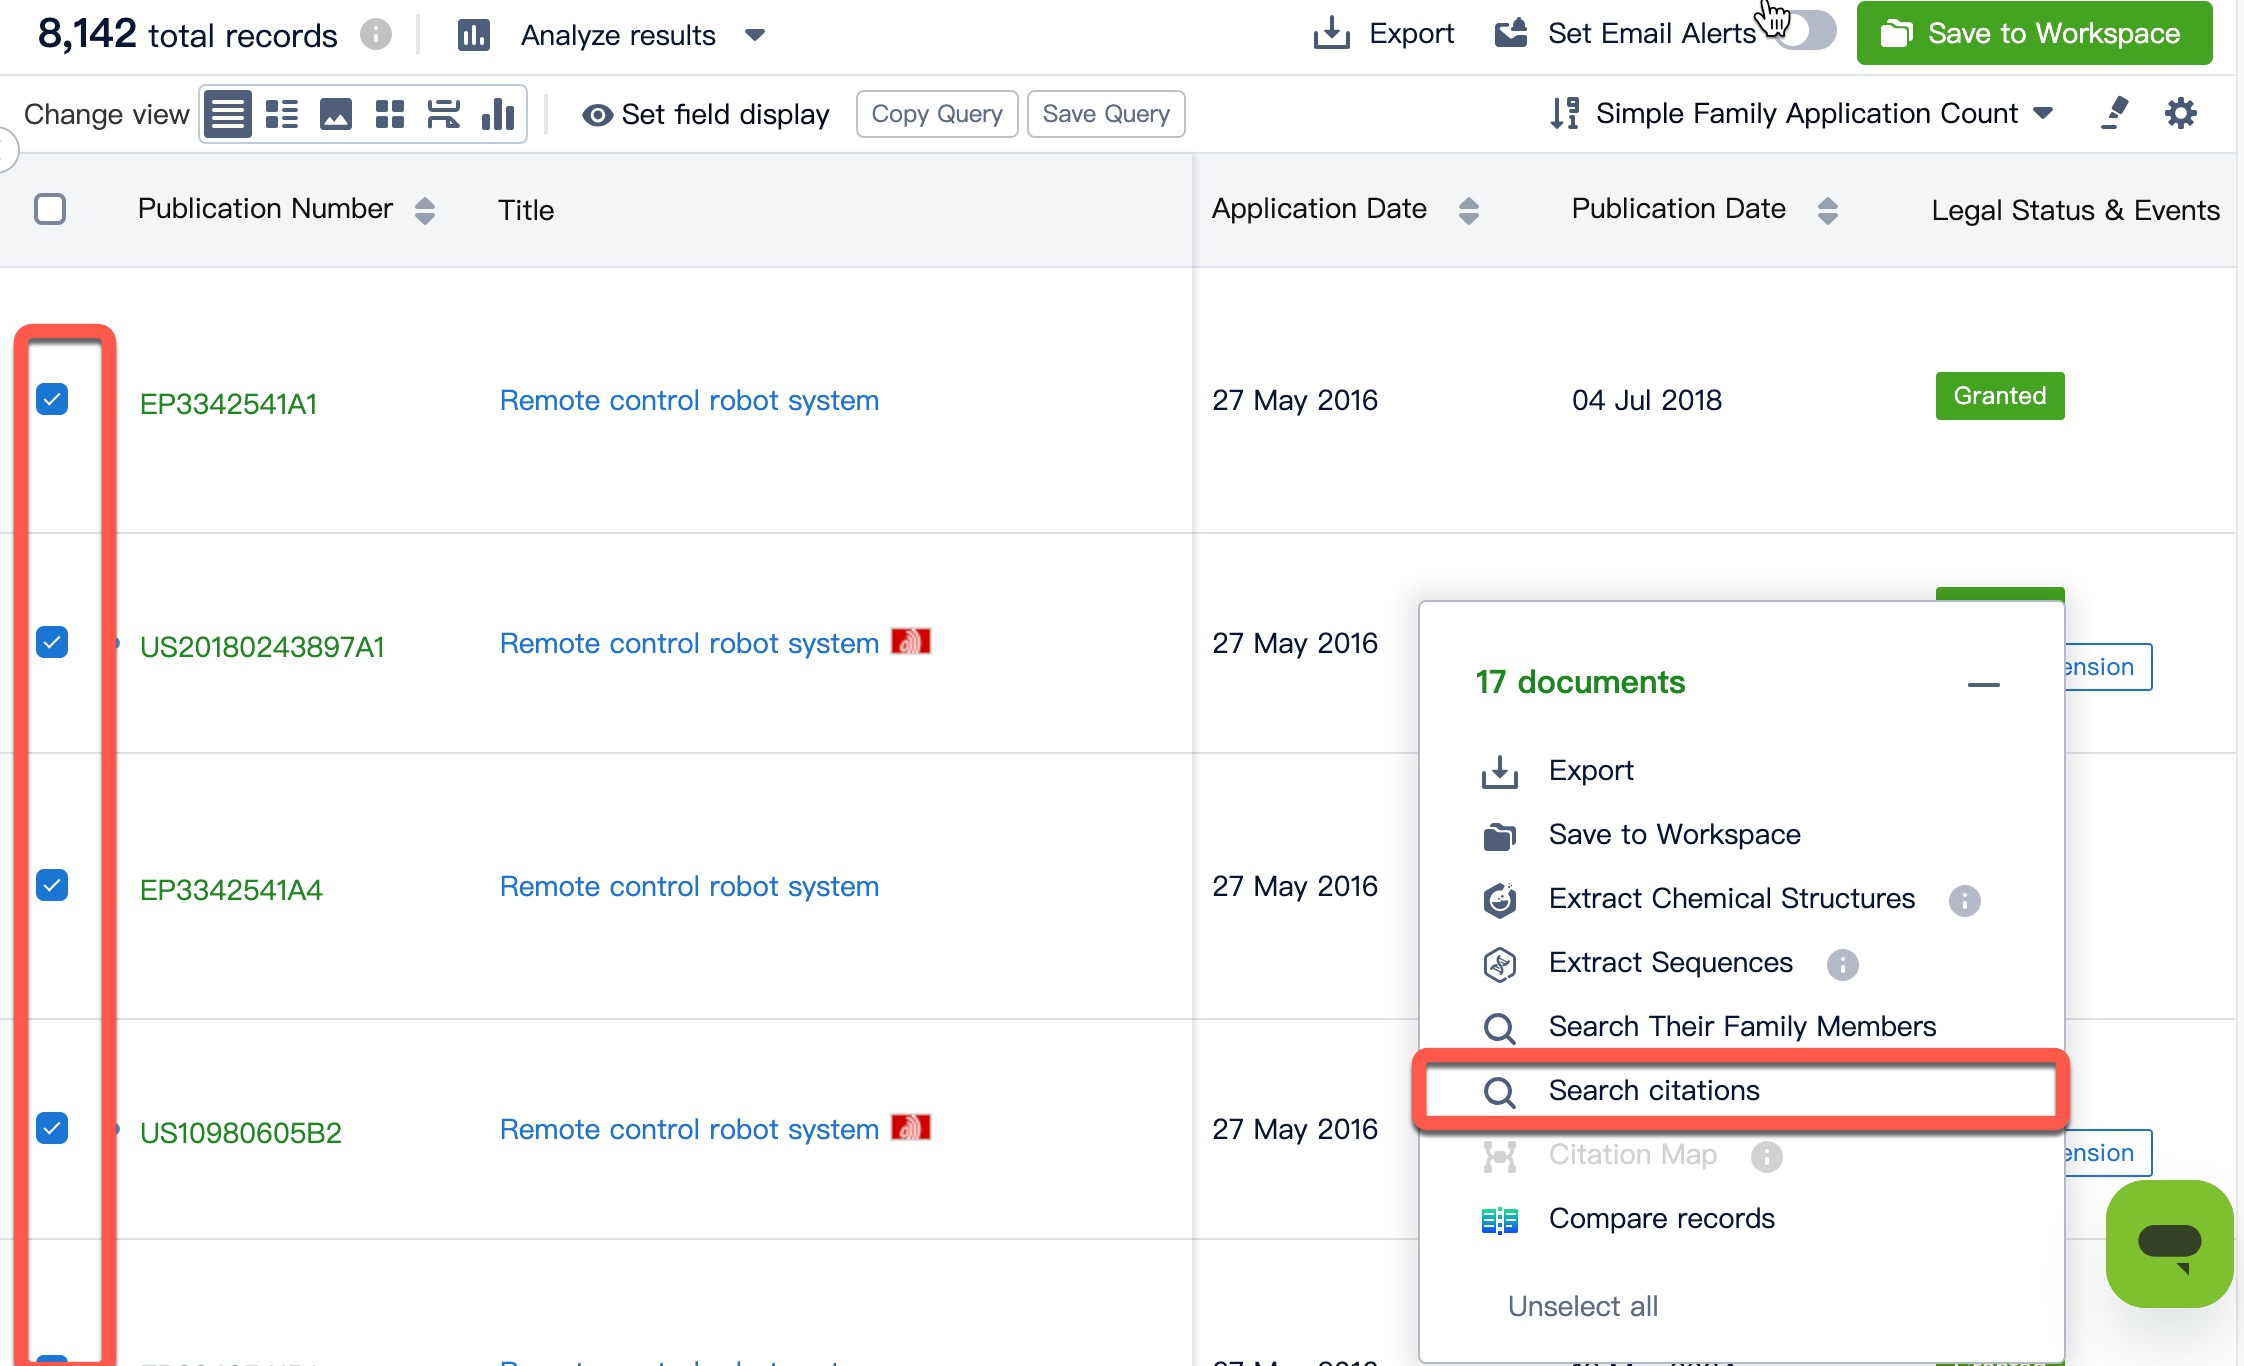Collapse the 17 documents panel
The height and width of the screenshot is (1366, 2244).
(1983, 685)
